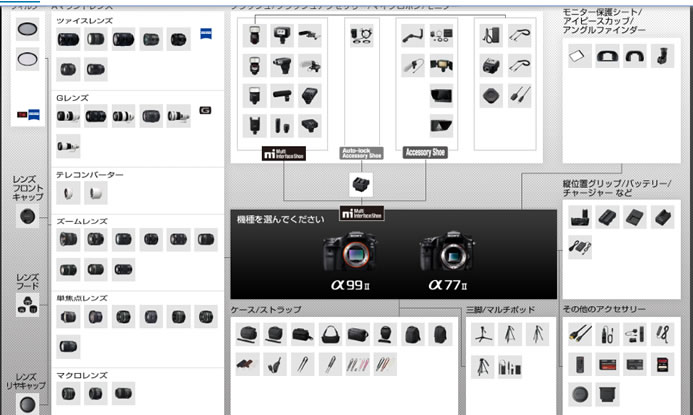Open the remote commander icon in その他のアクセサリー
The height and width of the screenshot is (415, 693).
tap(579, 364)
